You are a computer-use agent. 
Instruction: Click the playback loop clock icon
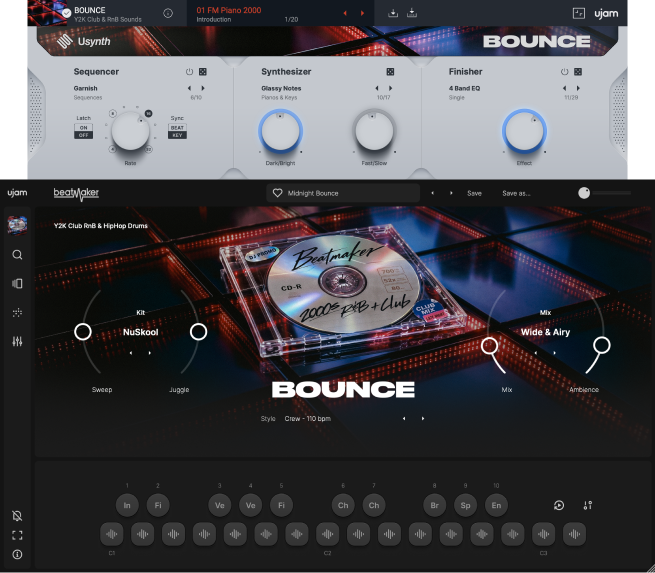(559, 505)
